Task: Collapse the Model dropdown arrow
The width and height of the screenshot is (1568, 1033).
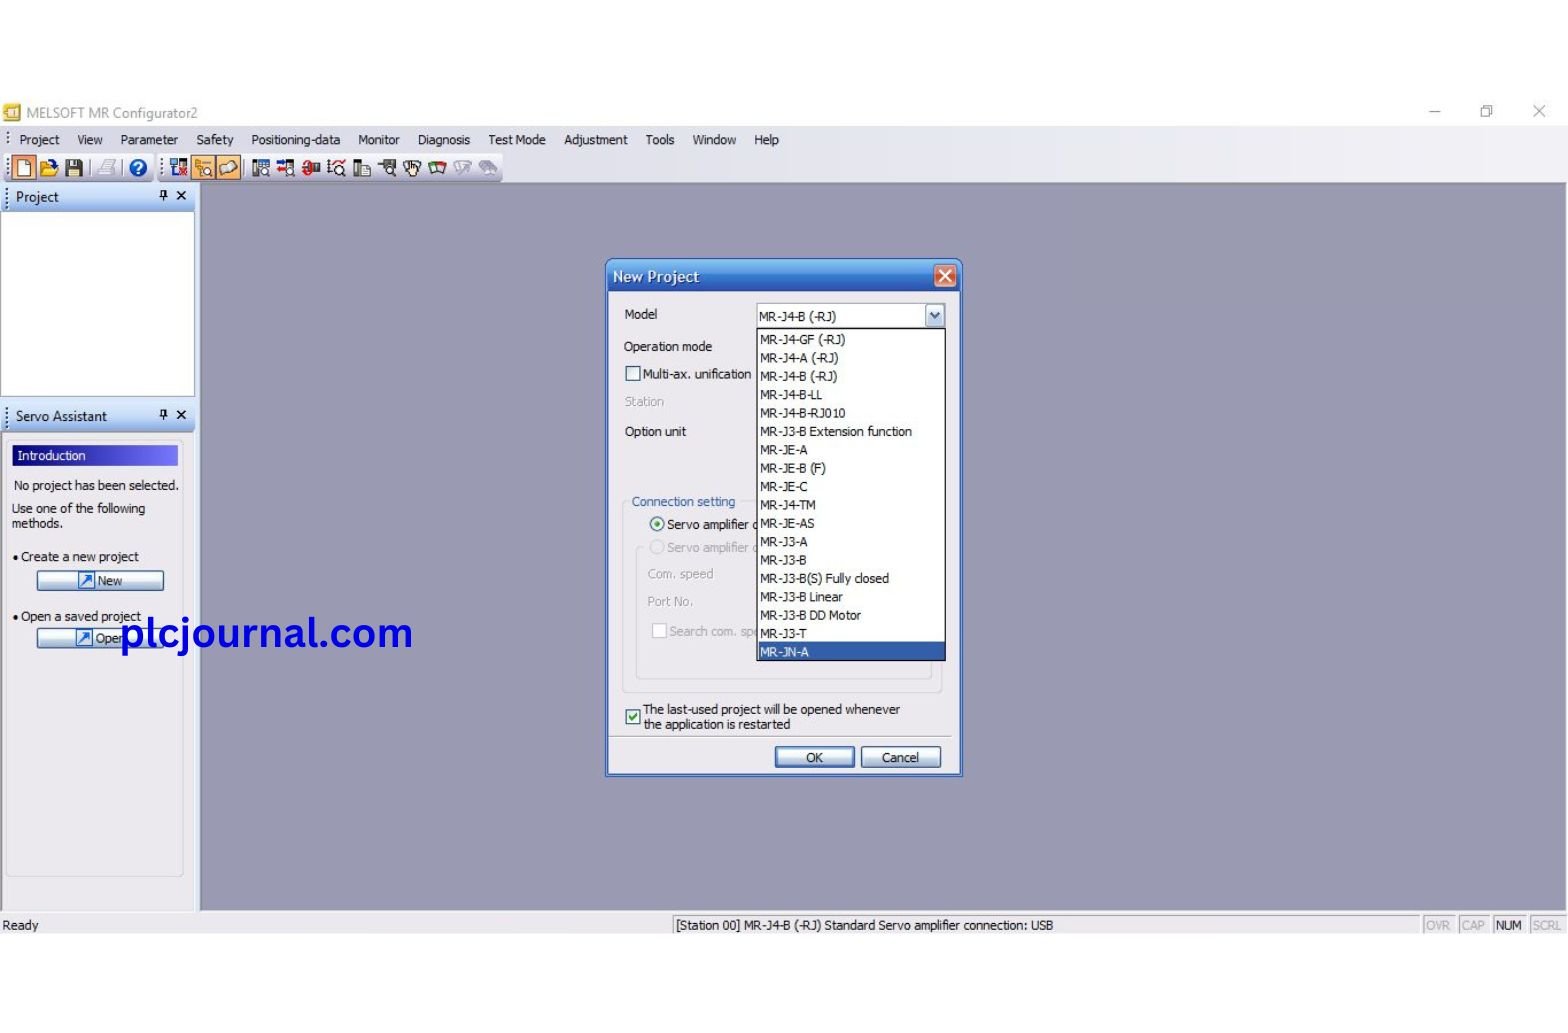Action: [x=934, y=316]
